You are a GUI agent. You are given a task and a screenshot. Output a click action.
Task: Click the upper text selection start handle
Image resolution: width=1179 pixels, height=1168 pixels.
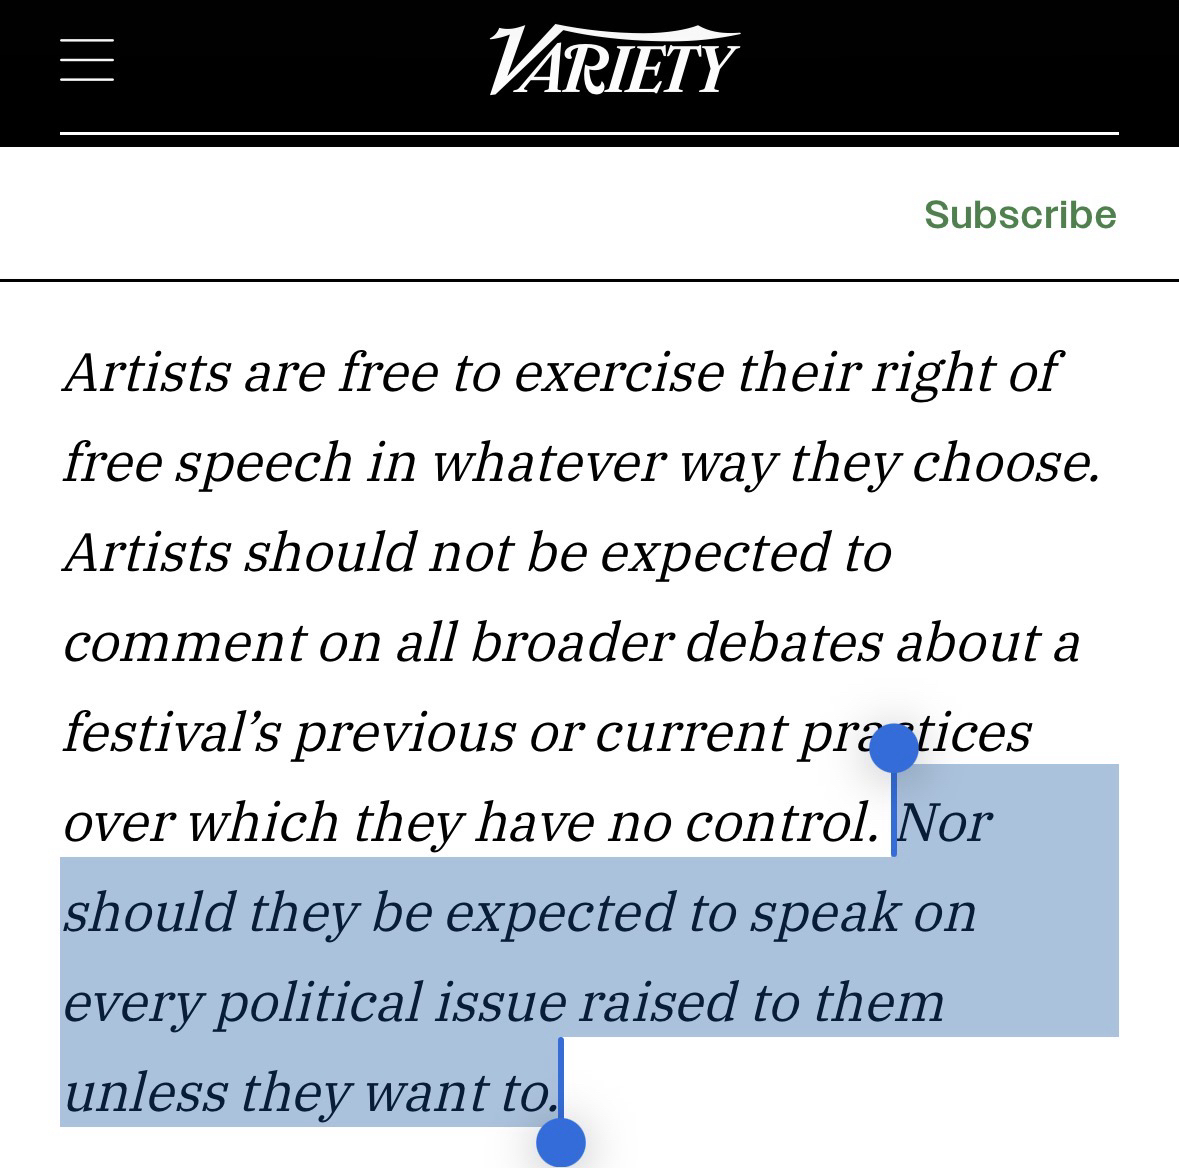pyautogui.click(x=893, y=749)
